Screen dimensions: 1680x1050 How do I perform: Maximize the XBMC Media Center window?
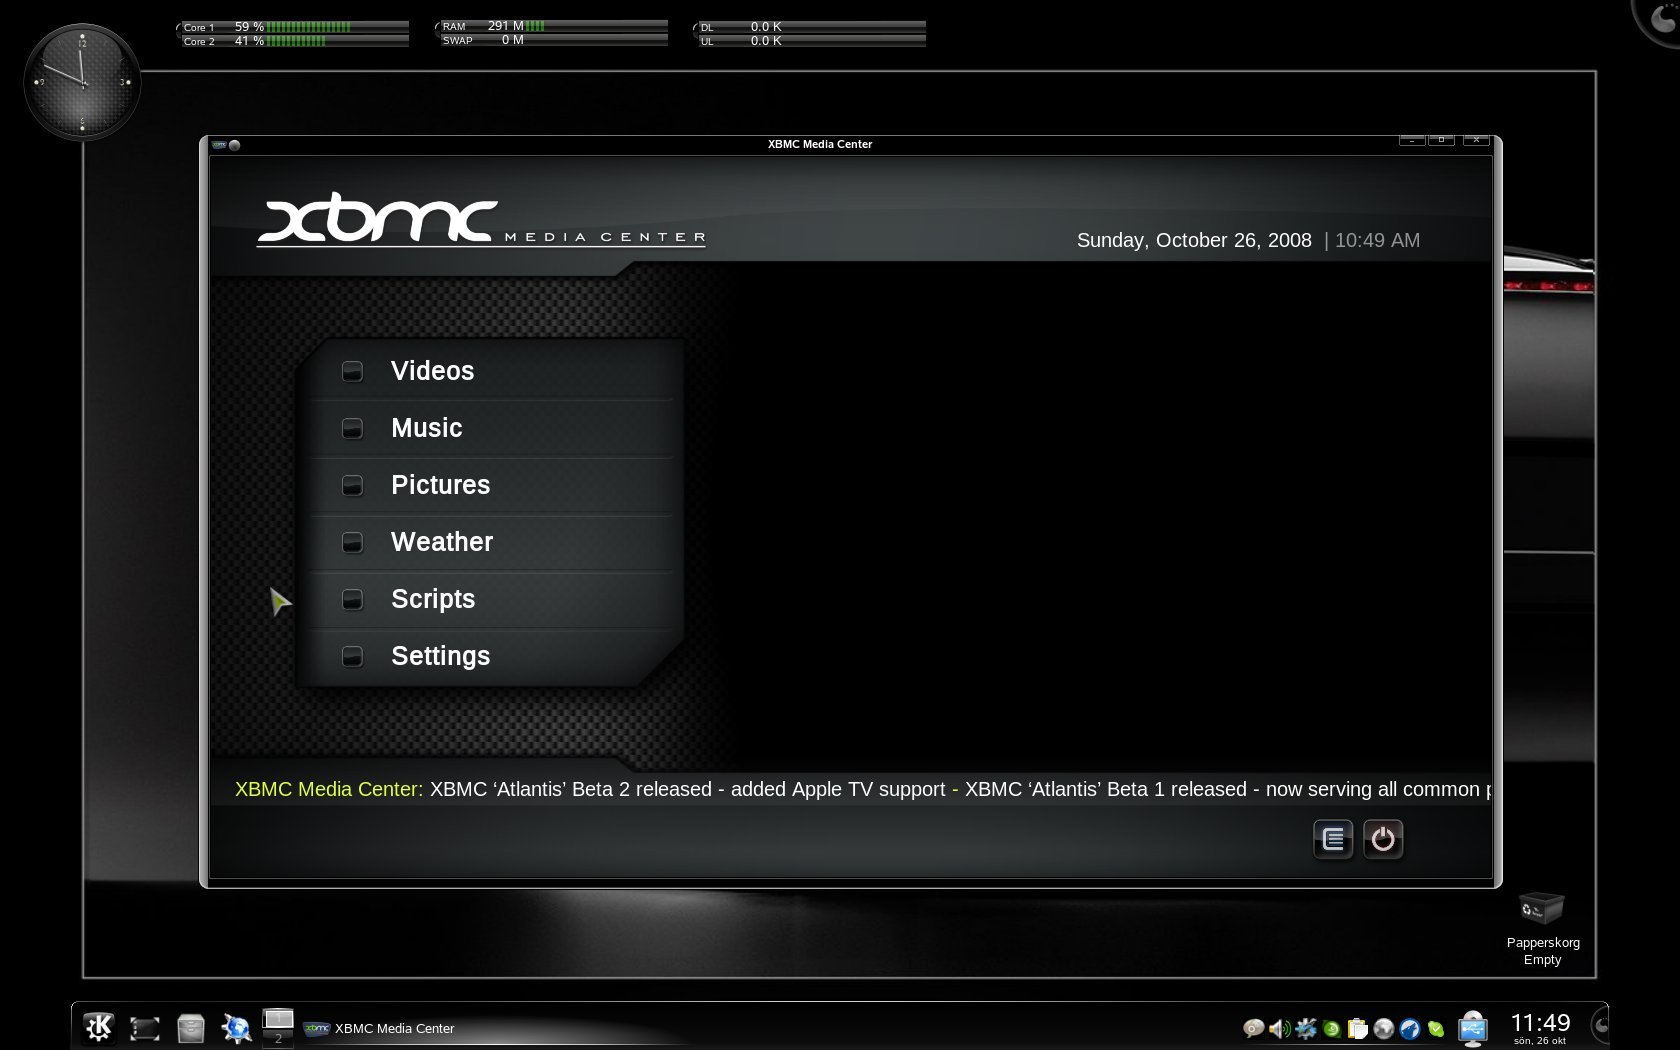coord(1441,140)
